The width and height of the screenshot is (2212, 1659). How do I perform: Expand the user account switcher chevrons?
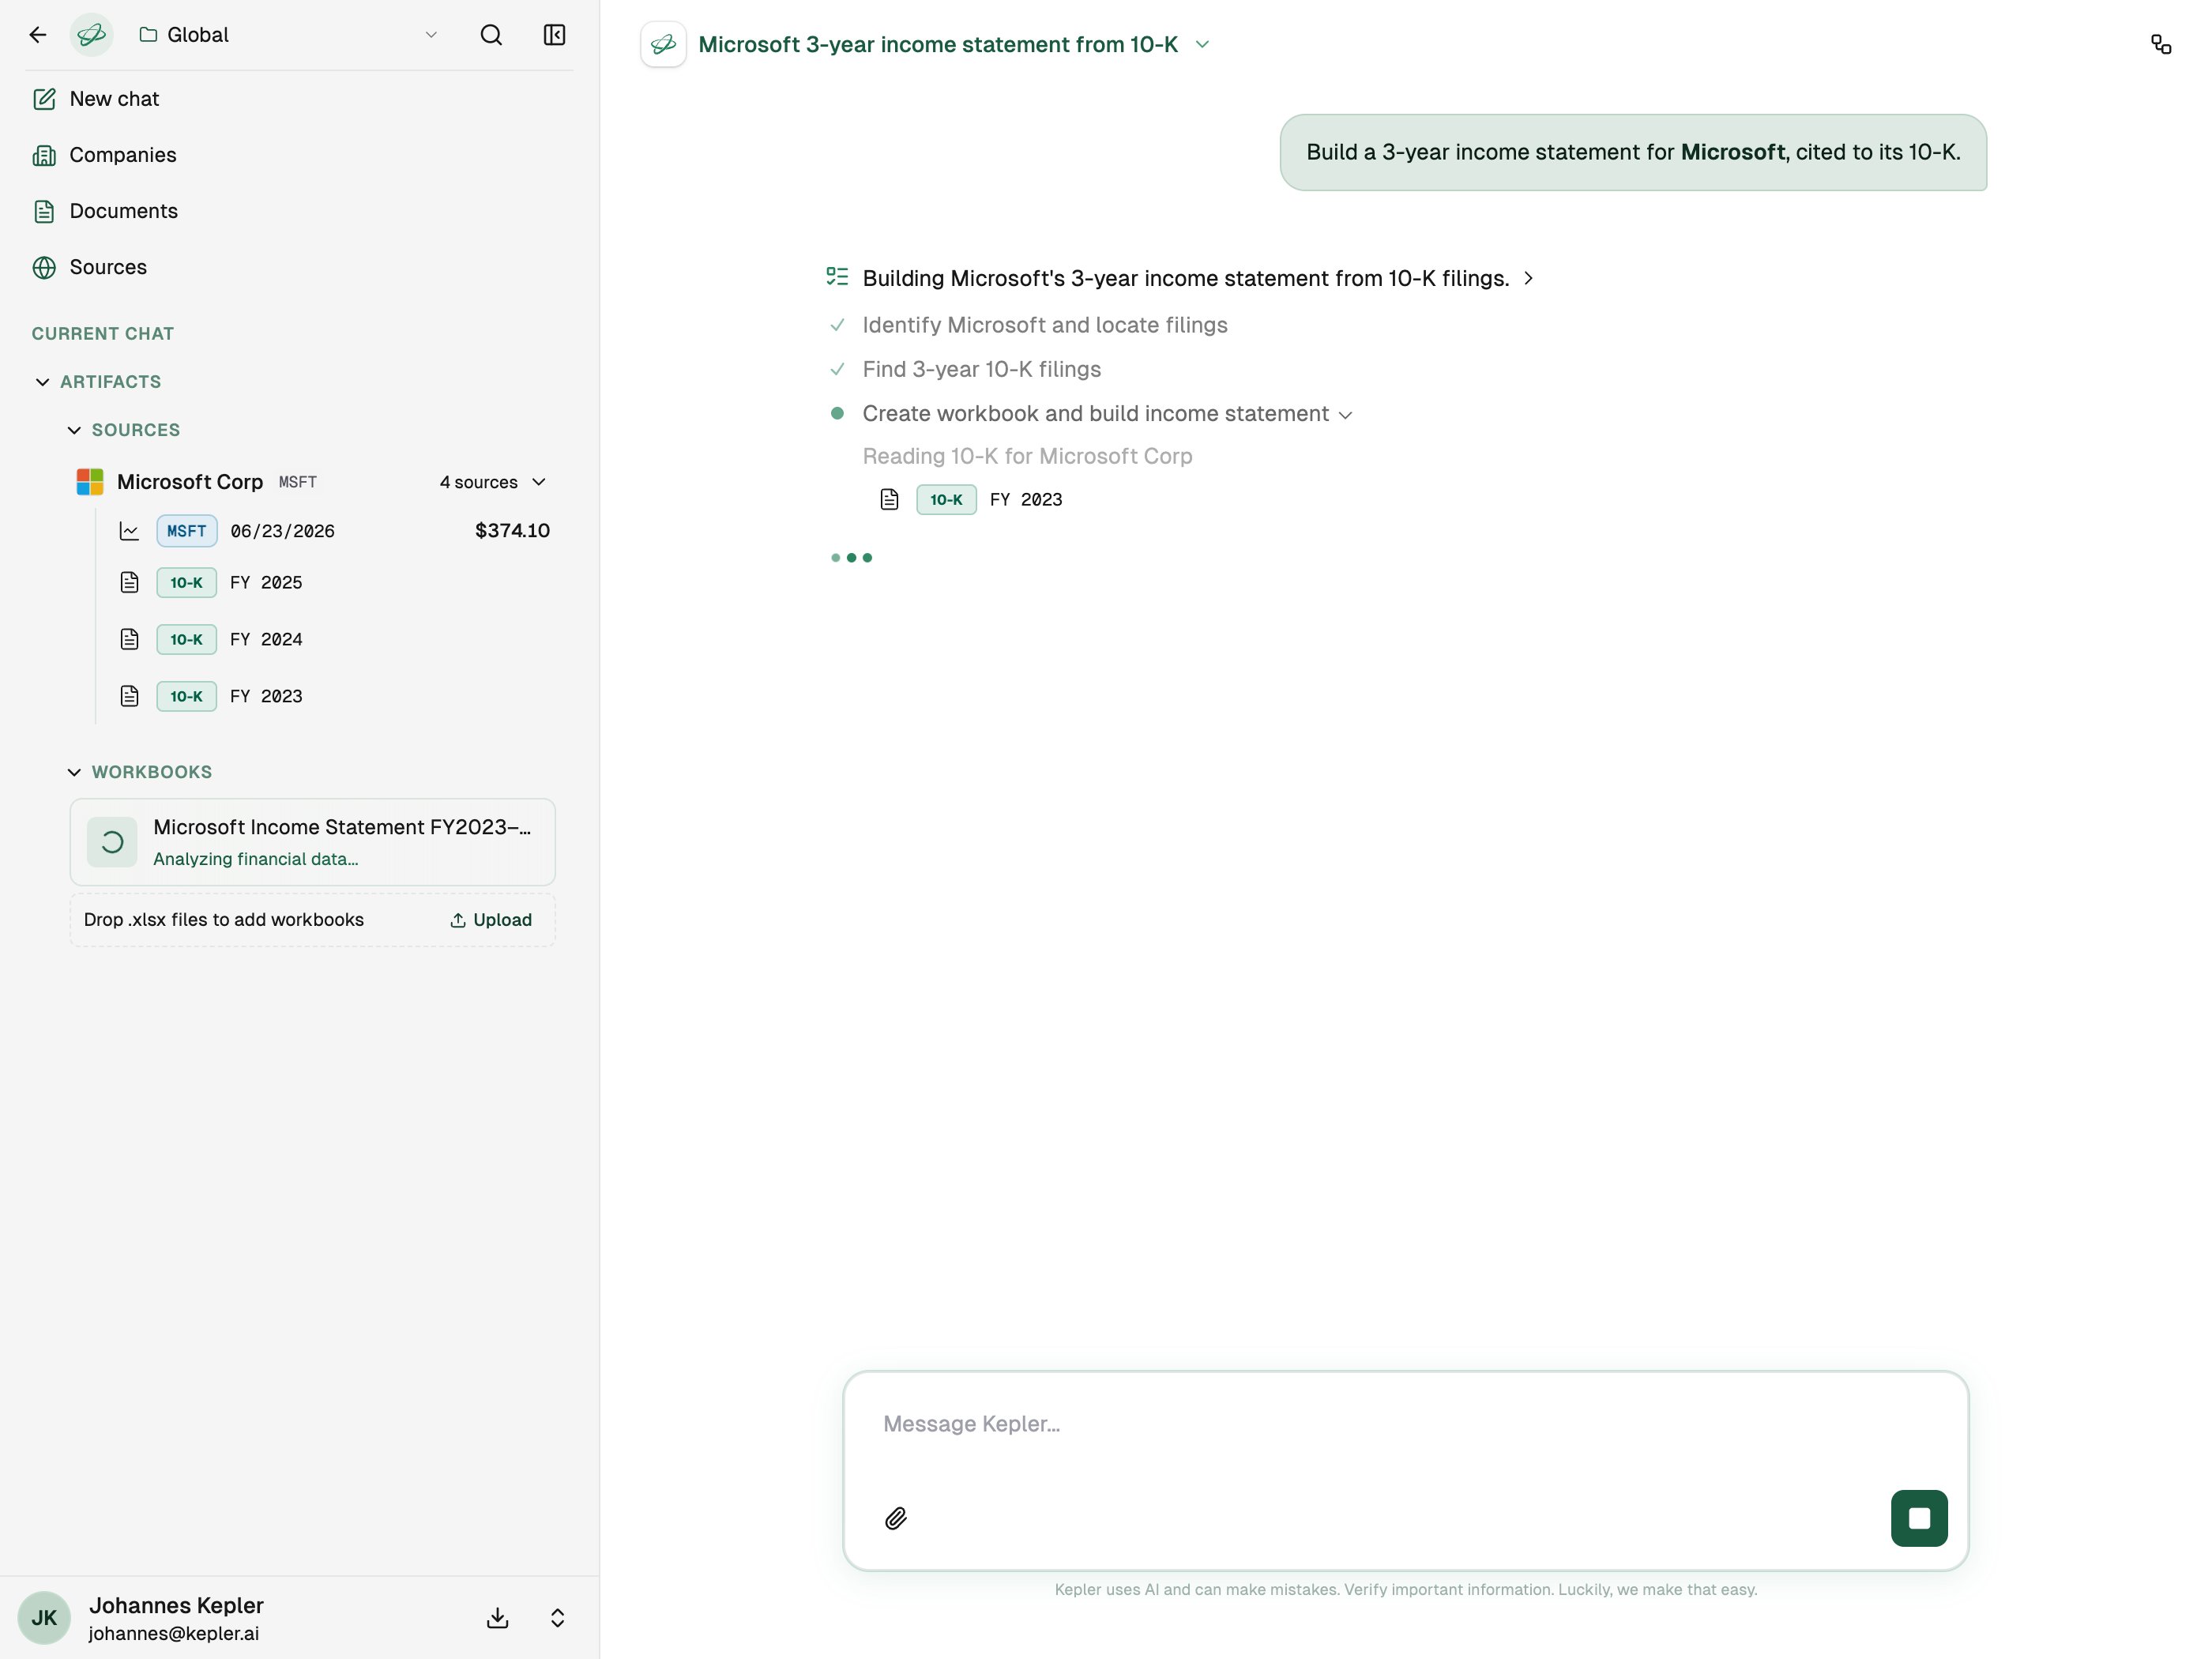(558, 1618)
